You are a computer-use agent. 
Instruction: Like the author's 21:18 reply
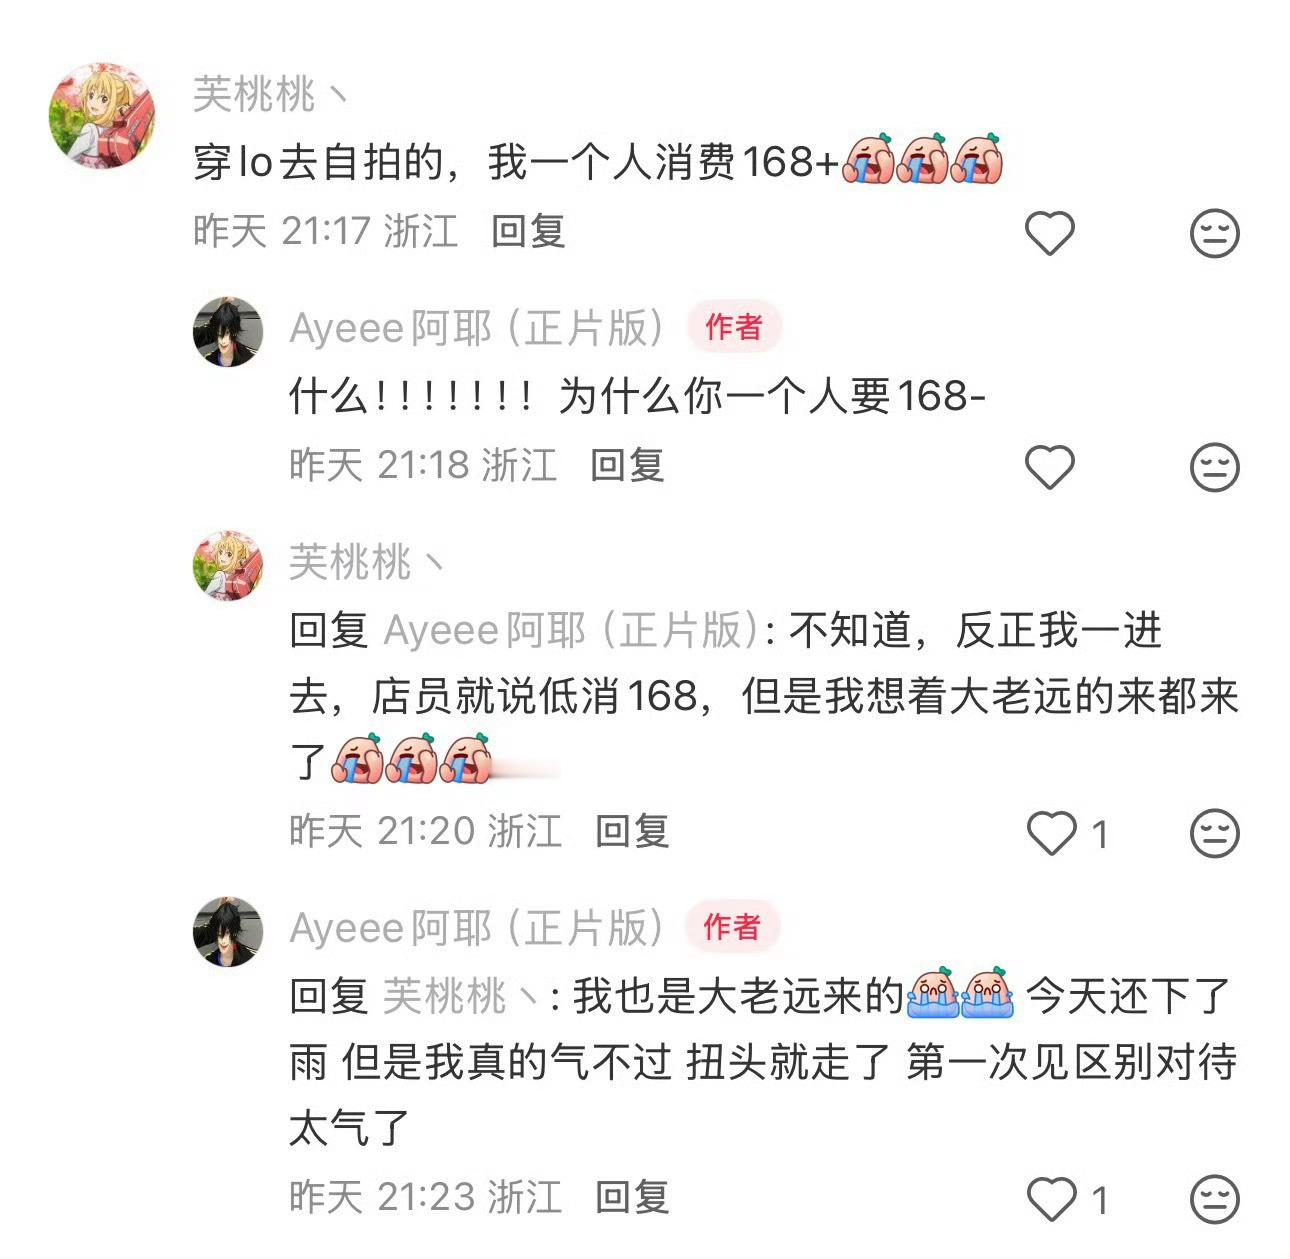pos(1049,467)
